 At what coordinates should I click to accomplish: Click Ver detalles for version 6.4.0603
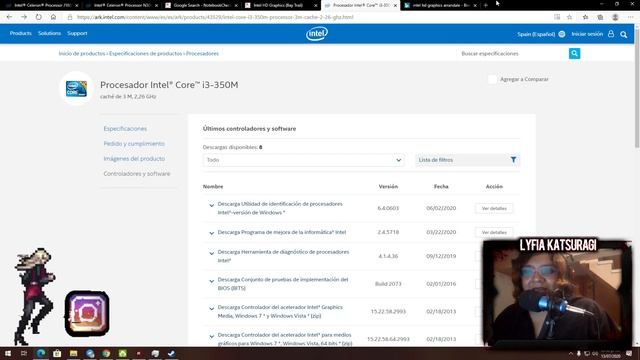[494, 208]
